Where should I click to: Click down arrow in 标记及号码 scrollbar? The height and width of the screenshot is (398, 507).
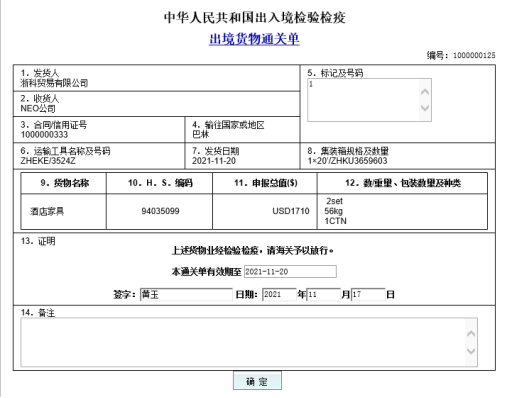click(425, 108)
